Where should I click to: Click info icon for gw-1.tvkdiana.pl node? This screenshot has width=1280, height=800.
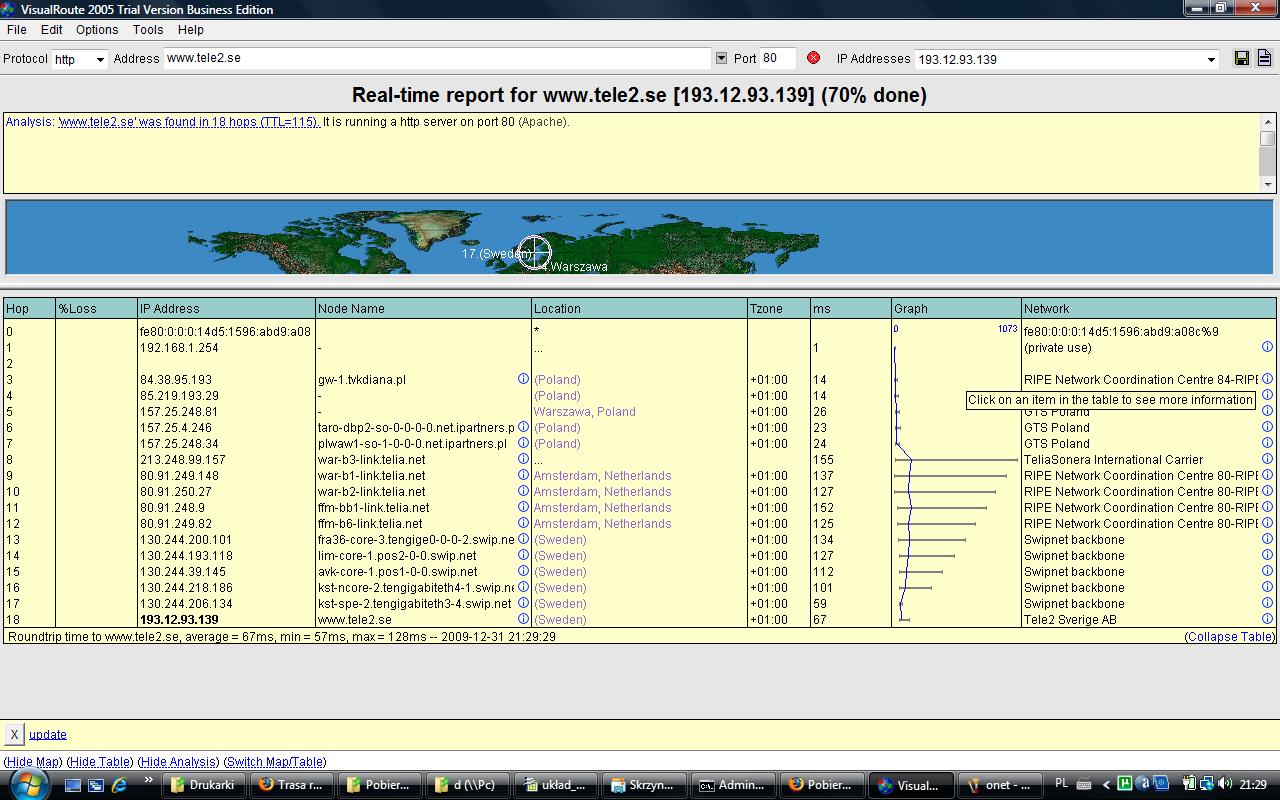tap(523, 379)
